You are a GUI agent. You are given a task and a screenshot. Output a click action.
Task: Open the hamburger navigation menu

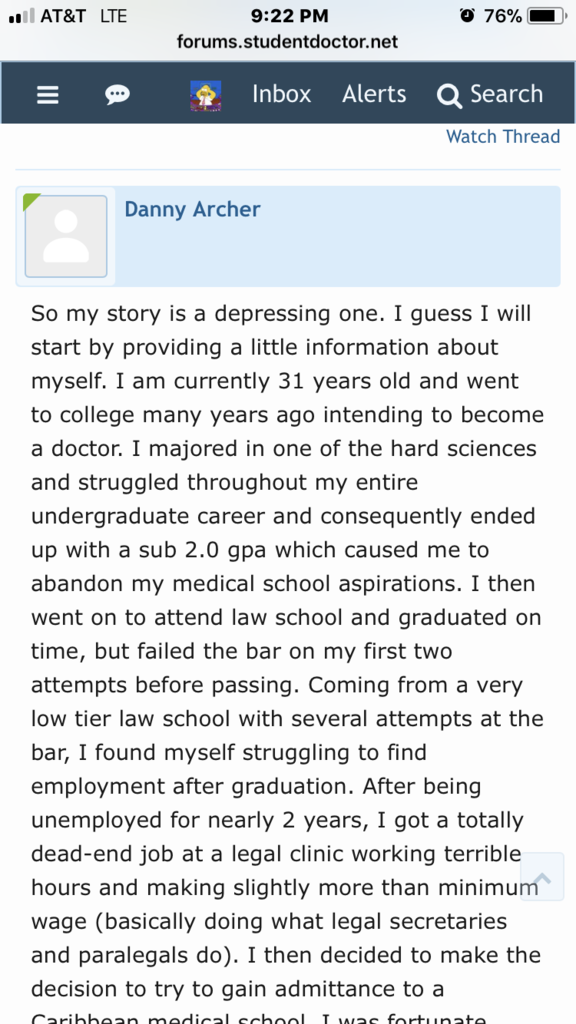[x=48, y=95]
